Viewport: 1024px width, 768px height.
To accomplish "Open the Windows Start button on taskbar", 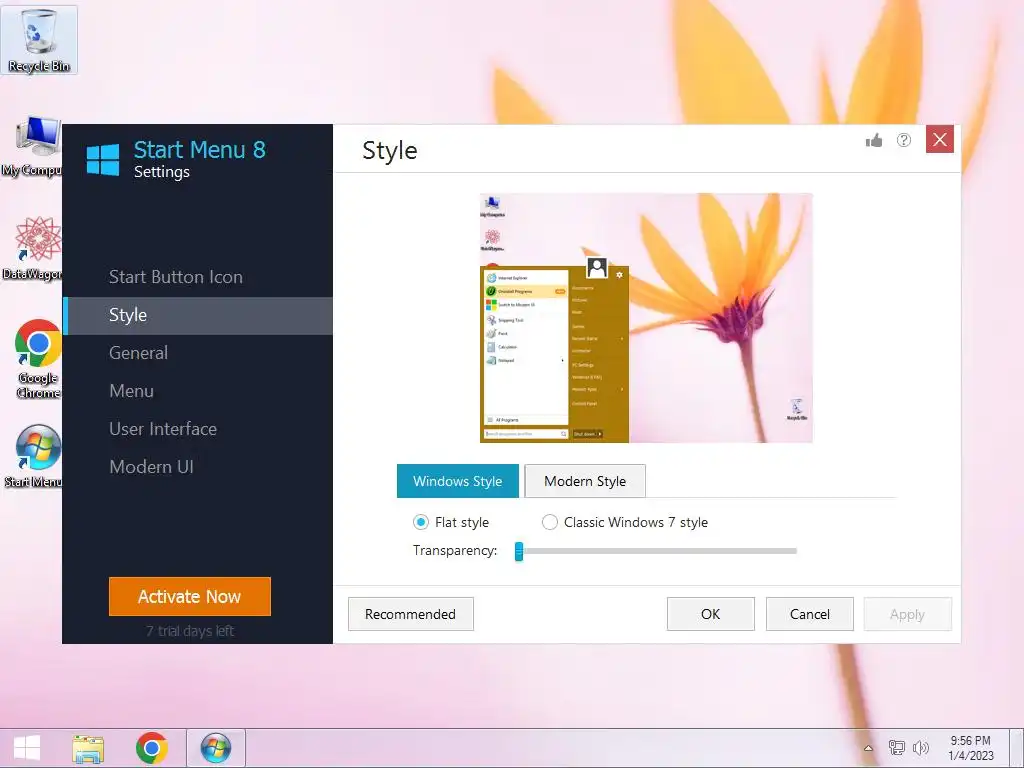I will click(x=27, y=748).
